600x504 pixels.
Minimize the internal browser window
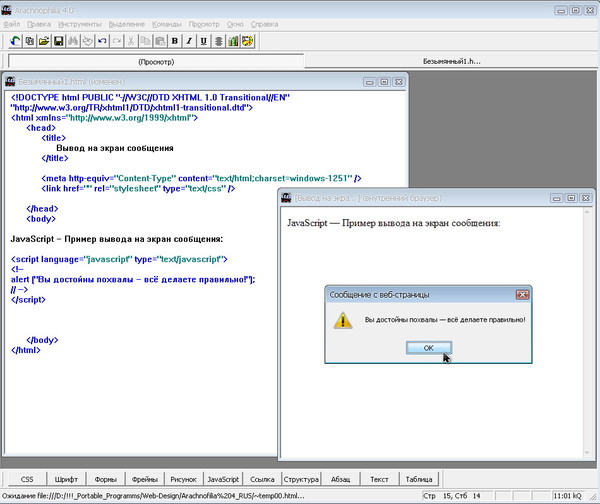pyautogui.click(x=556, y=198)
